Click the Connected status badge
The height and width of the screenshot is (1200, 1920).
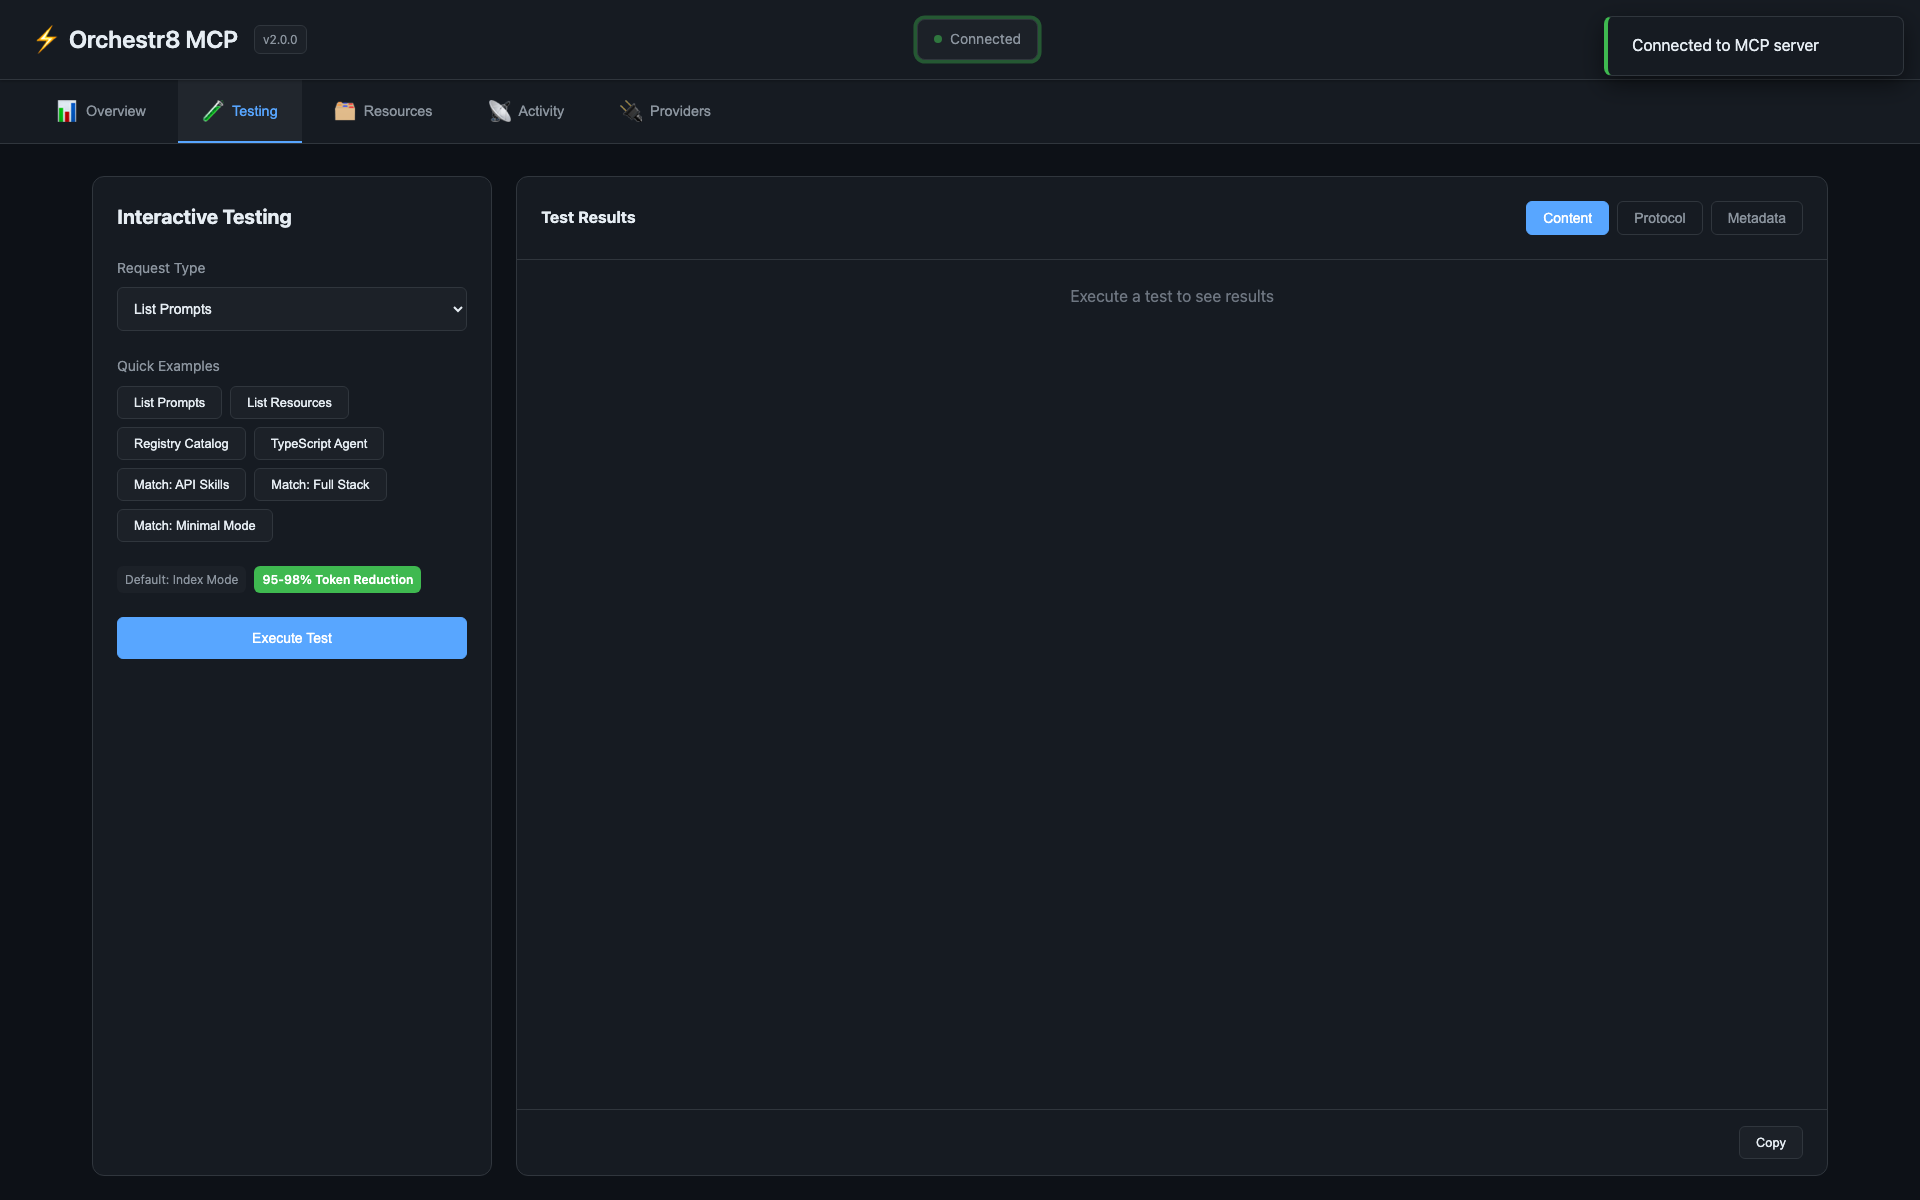pyautogui.click(x=977, y=39)
